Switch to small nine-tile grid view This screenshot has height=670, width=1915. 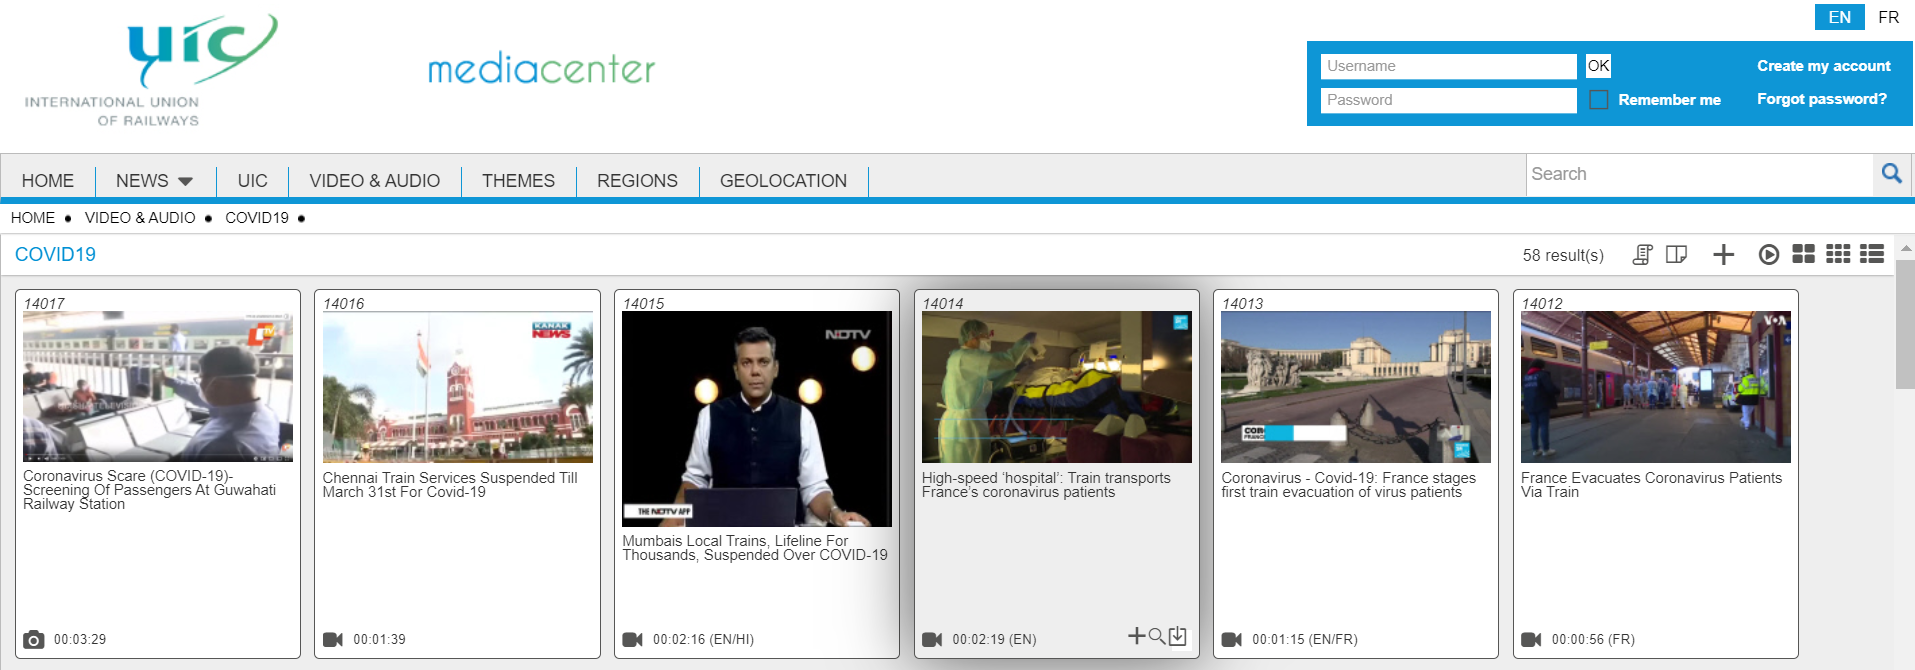[1838, 254]
